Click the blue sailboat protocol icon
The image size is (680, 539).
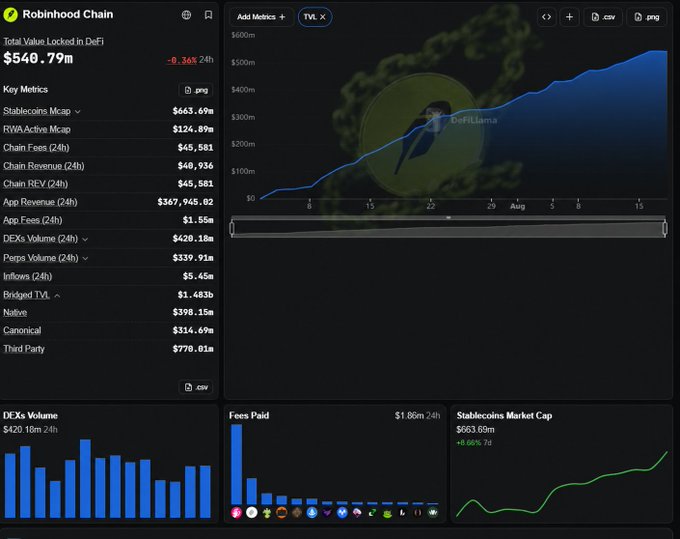click(x=312, y=513)
